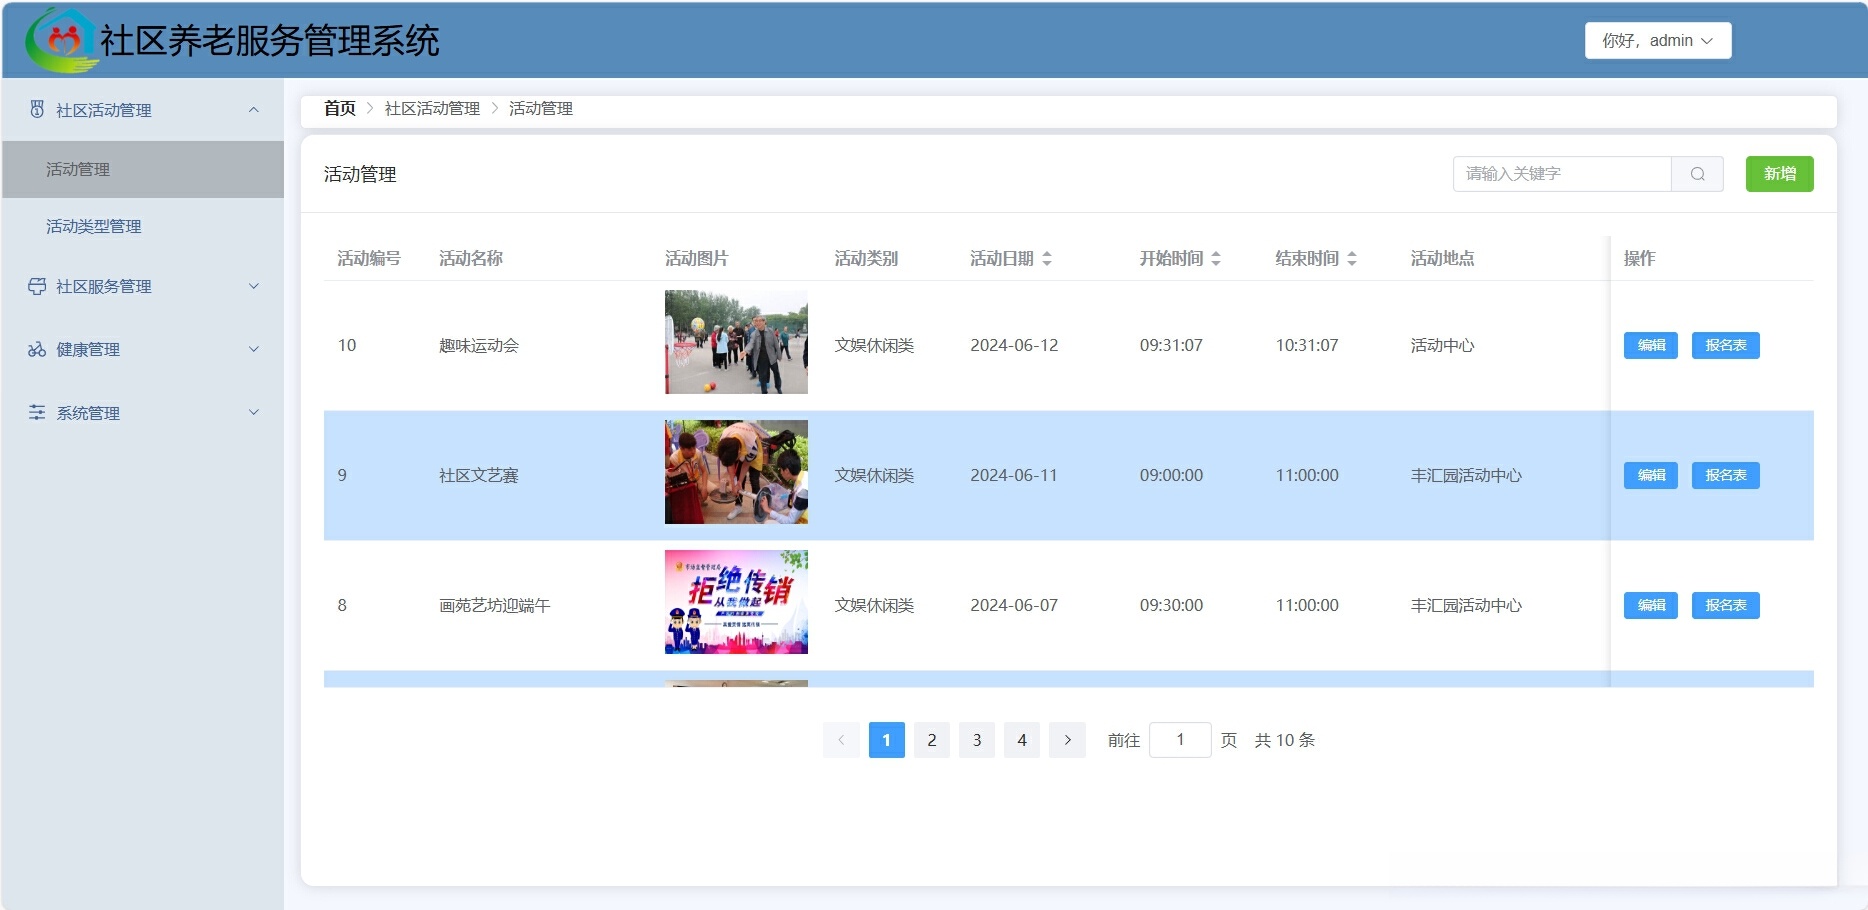Click the community care system logo
Viewport: 1868px width, 910px height.
pos(62,41)
